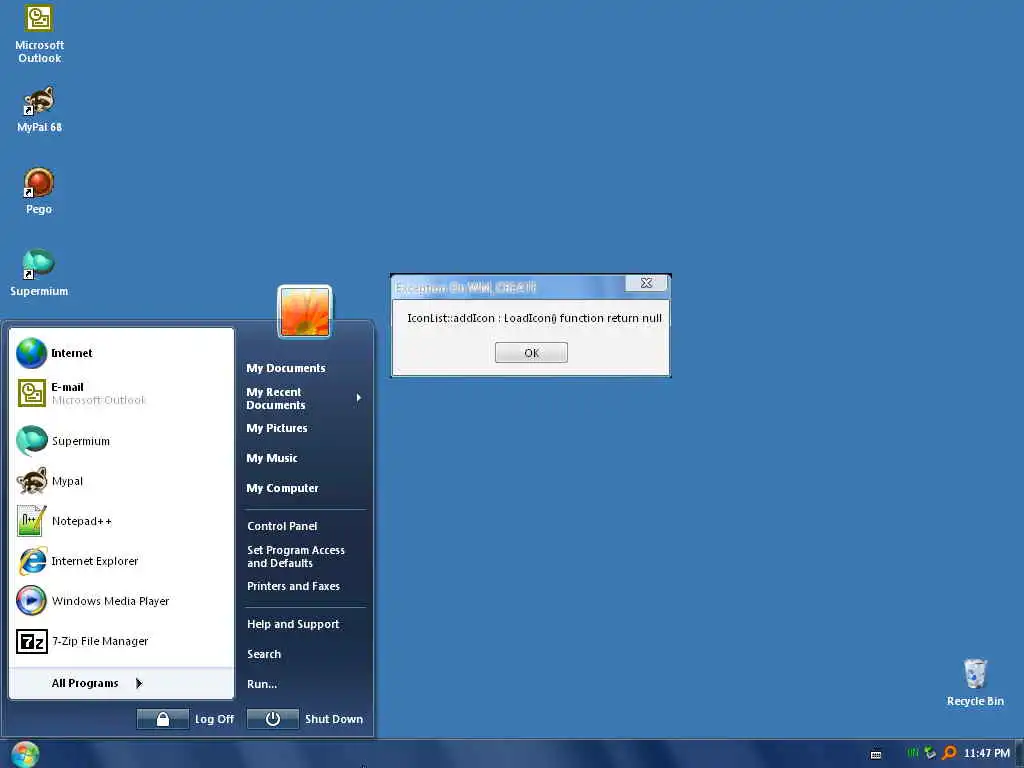Open Search from the Start menu
This screenshot has height=768, width=1024.
click(264, 654)
